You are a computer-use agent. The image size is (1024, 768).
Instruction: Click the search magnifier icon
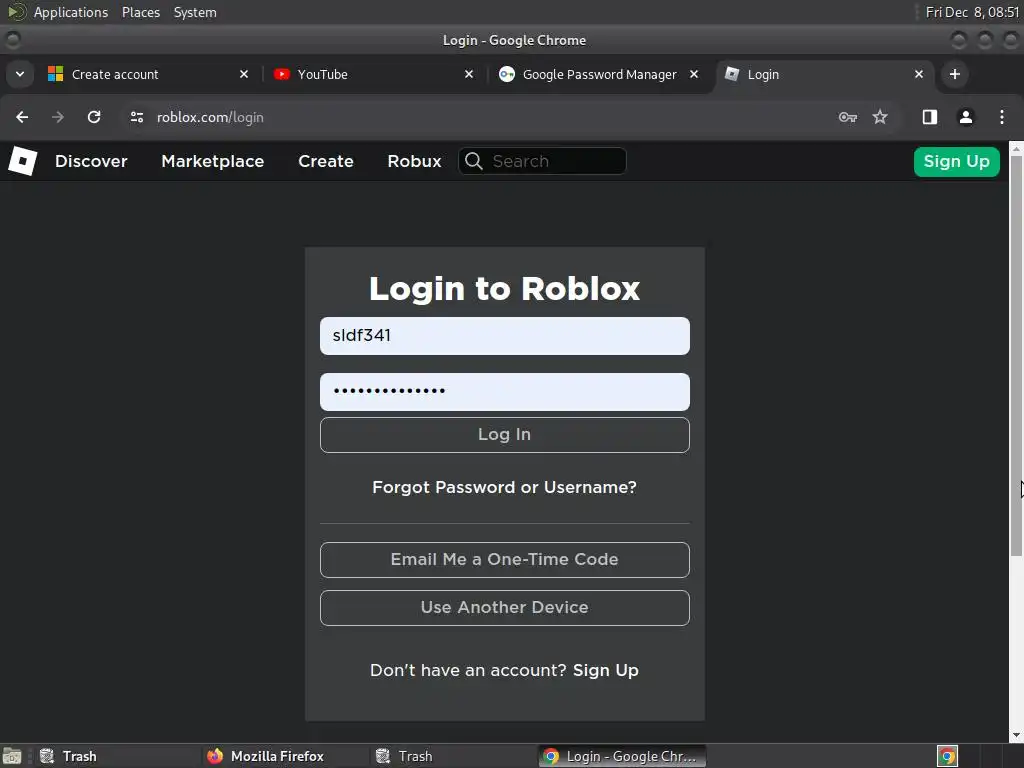(x=474, y=161)
